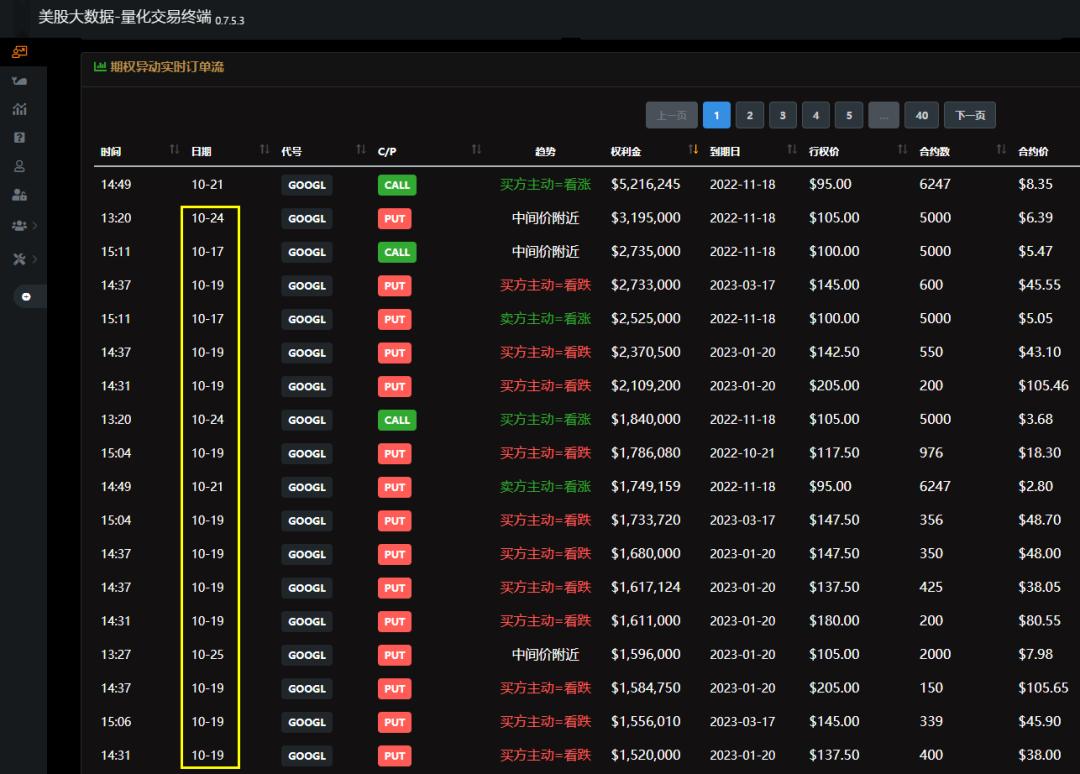Open the chart analytics sidebar icon

(x=19, y=109)
